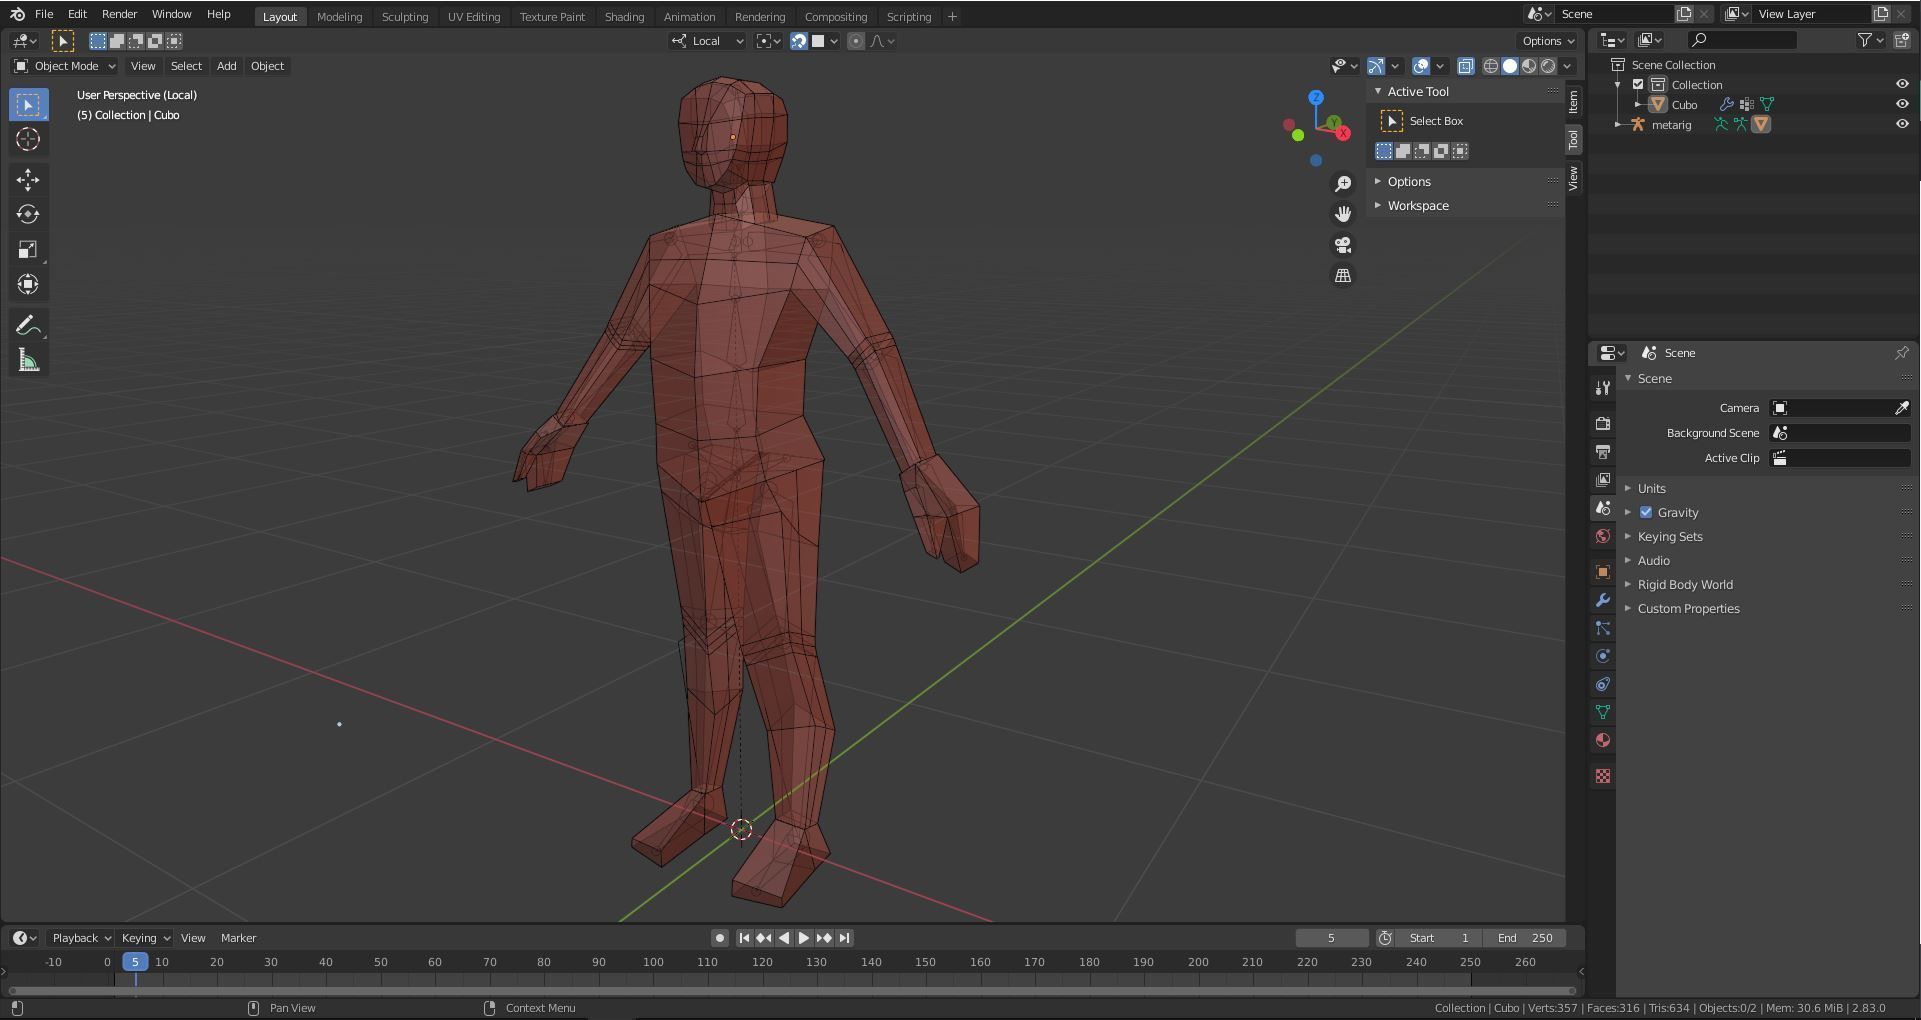Open the Particles properties tab
Viewport: 1921px width, 1020px height.
pyautogui.click(x=1603, y=628)
